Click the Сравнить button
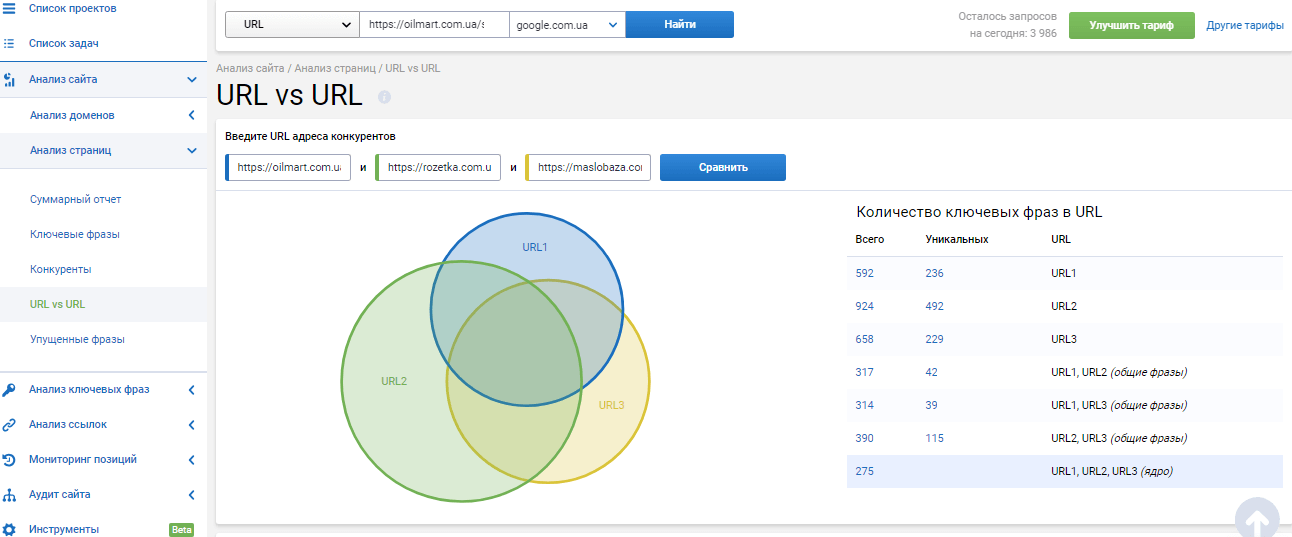Viewport: 1292px width, 537px height. click(x=722, y=168)
